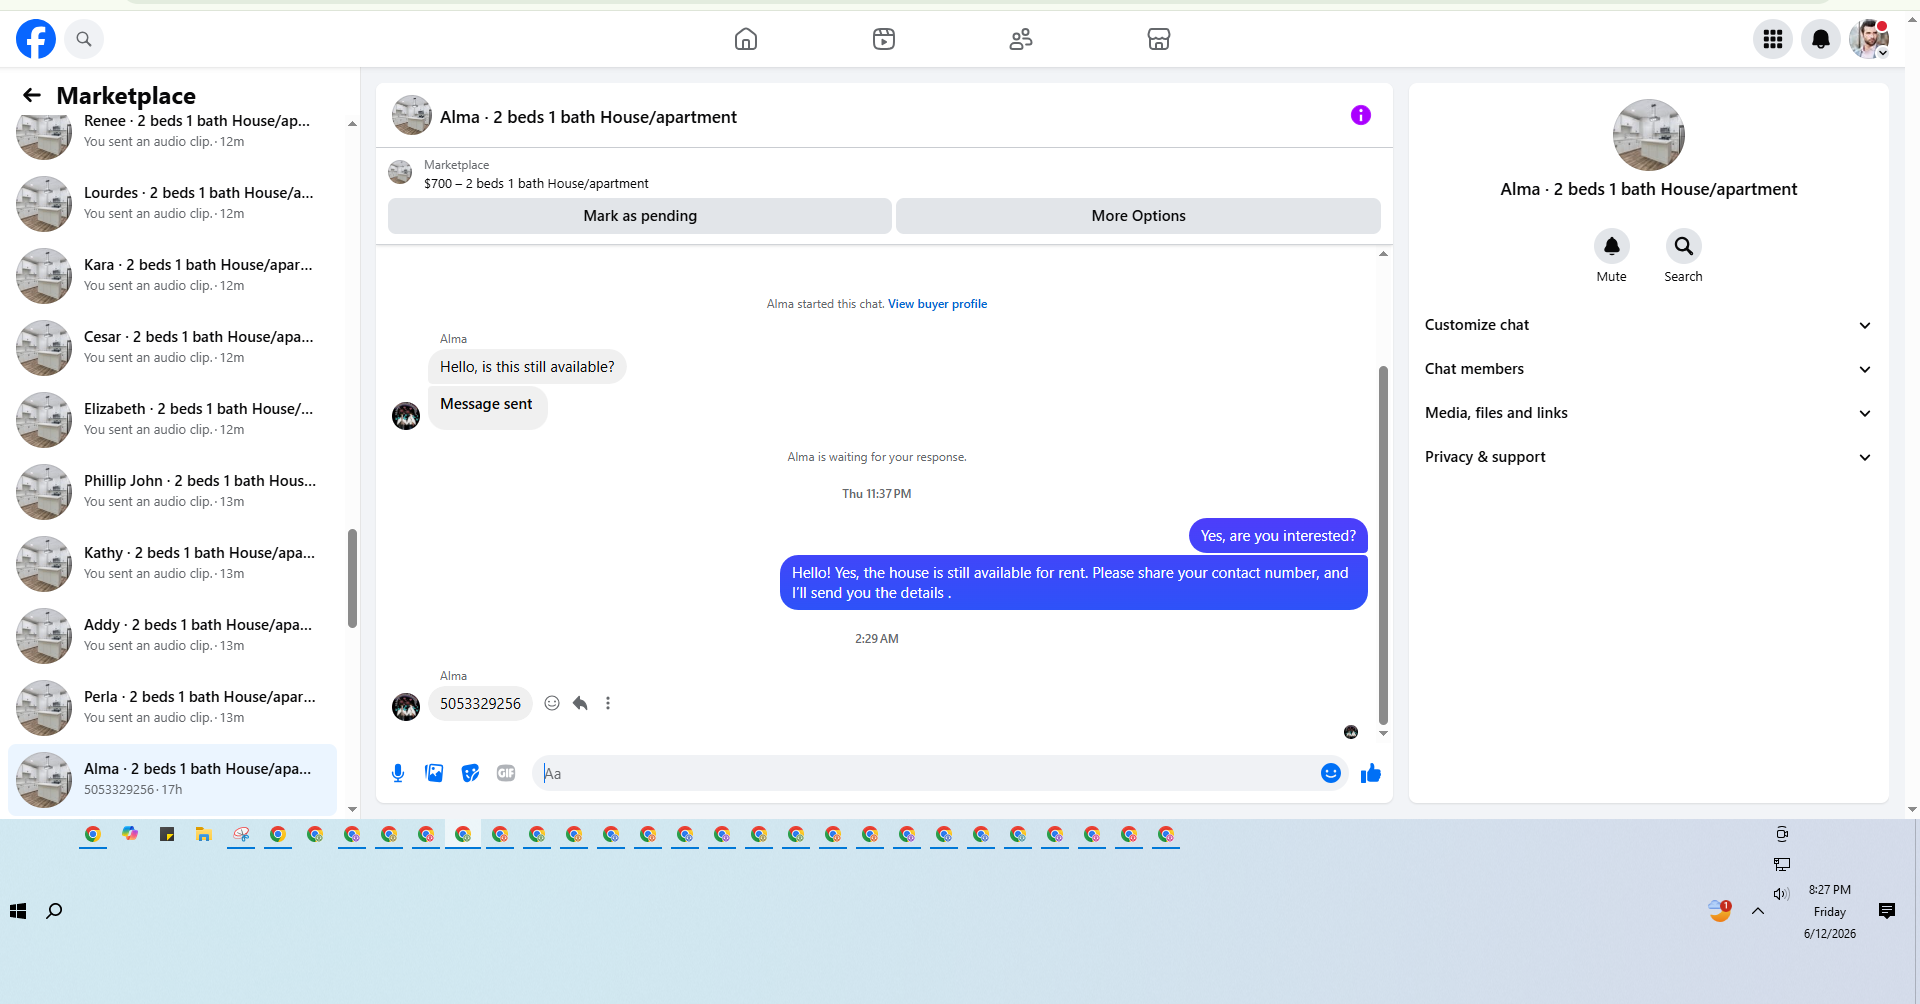Open the notifications bell
1920x1004 pixels.
tap(1821, 39)
